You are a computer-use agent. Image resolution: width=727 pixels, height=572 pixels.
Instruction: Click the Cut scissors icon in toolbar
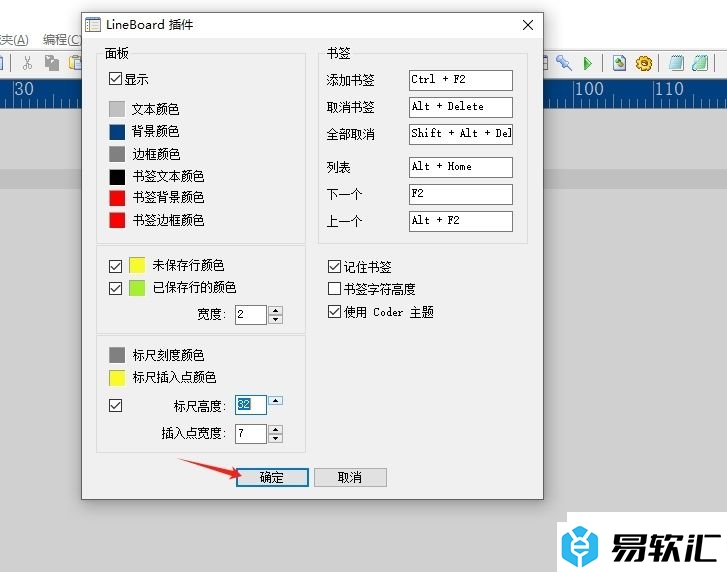(x=27, y=63)
